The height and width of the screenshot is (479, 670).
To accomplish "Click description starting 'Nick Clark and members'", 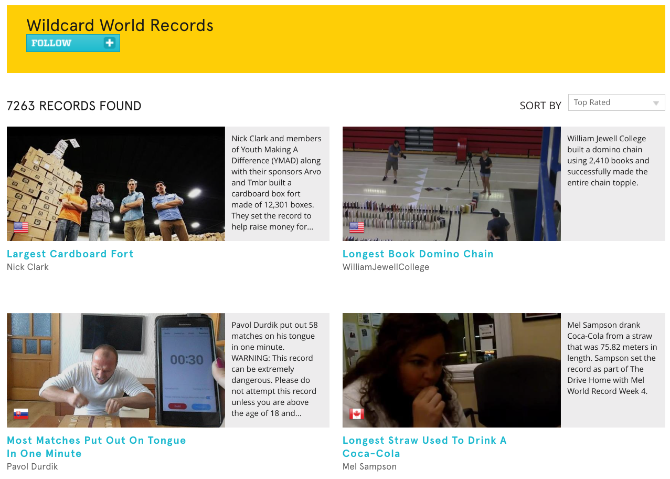I will 276,182.
